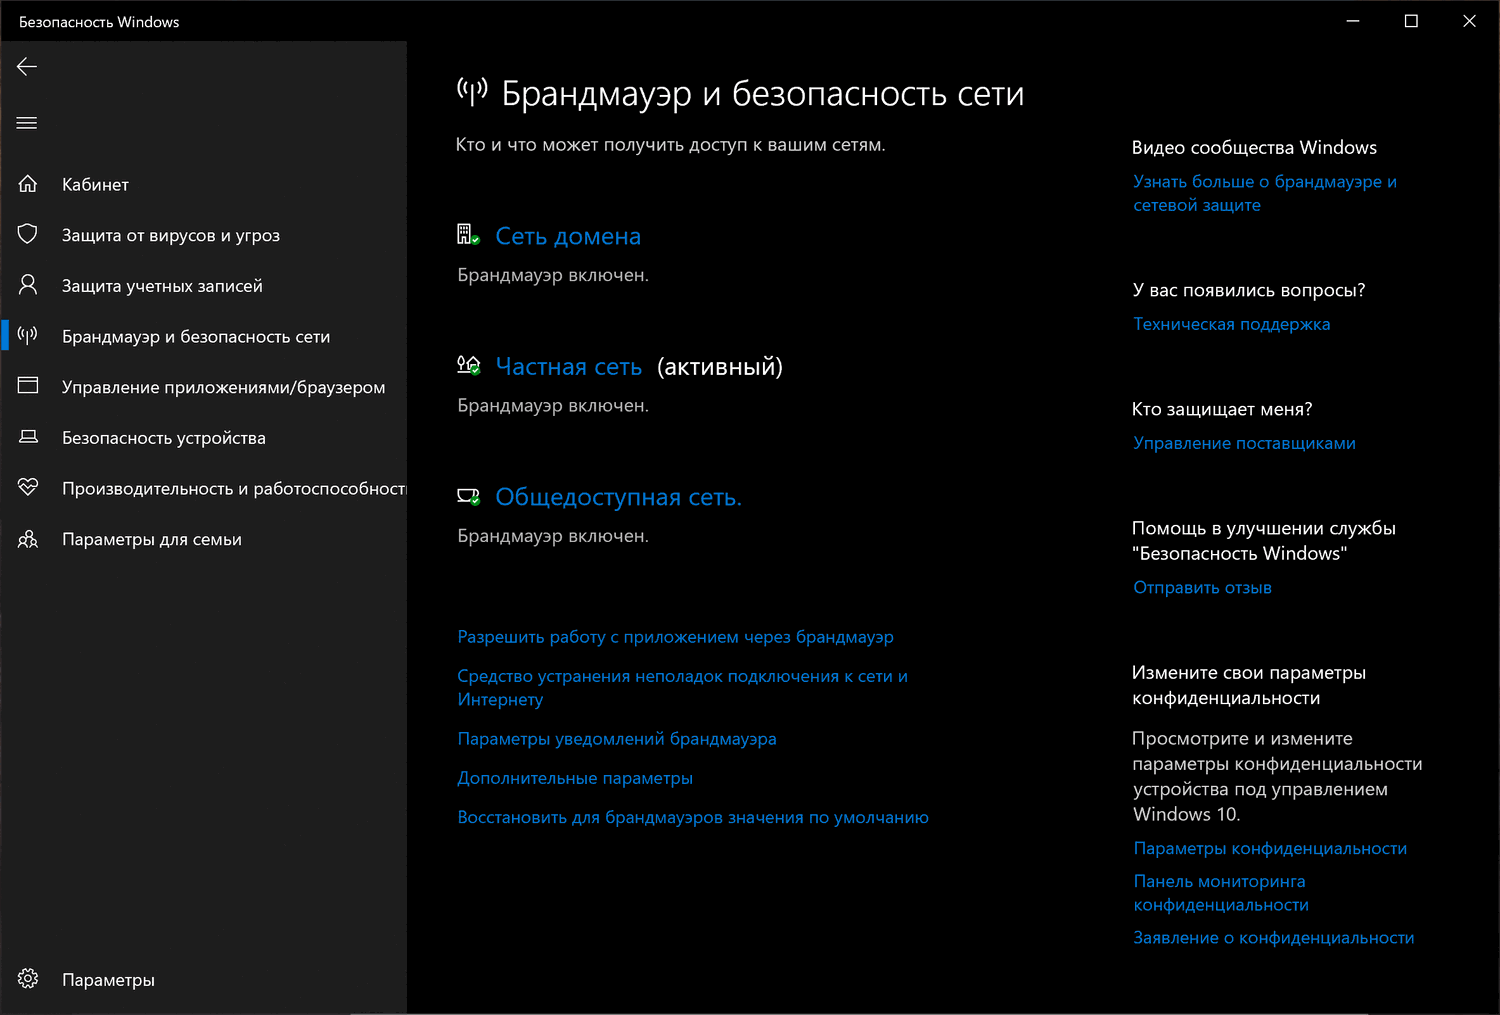Click the person icon for account protection
The height and width of the screenshot is (1015, 1500).
point(28,285)
